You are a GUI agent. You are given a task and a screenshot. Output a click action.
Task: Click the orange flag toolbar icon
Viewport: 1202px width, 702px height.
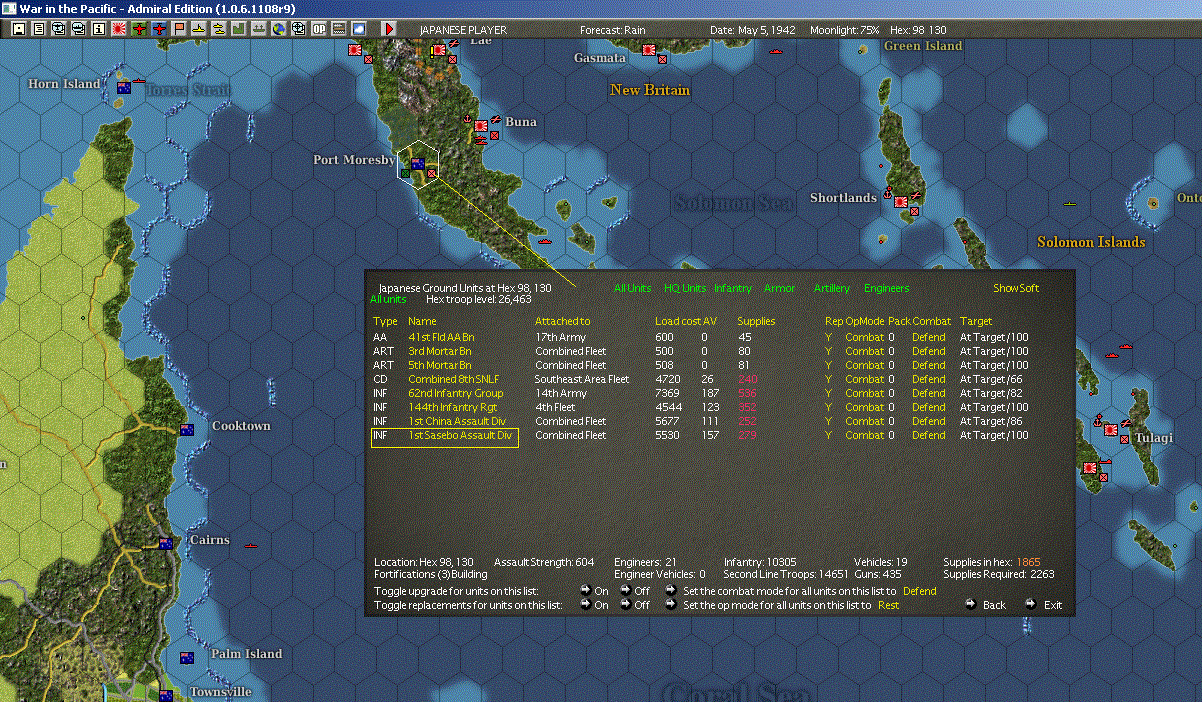(179, 29)
